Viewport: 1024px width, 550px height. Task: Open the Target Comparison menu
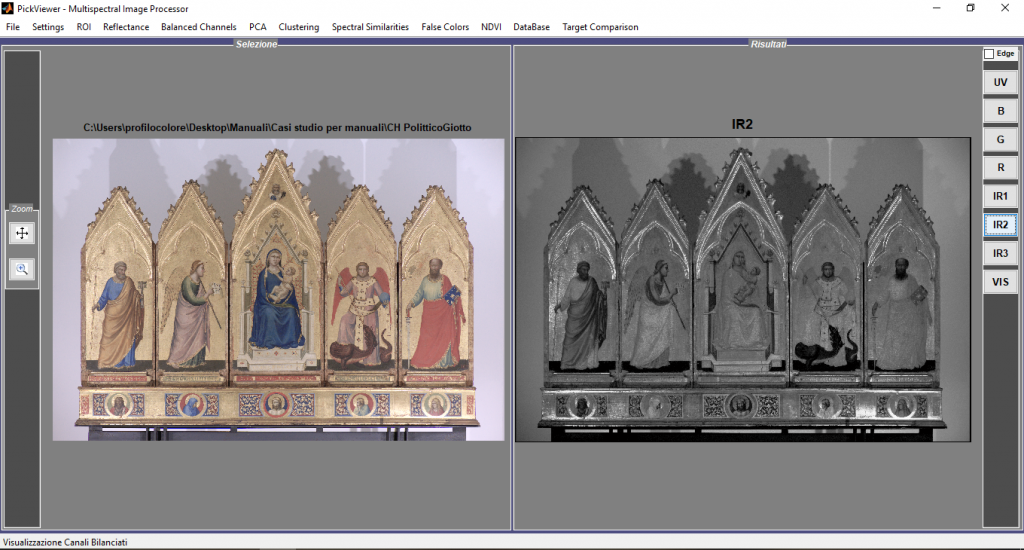pos(600,27)
